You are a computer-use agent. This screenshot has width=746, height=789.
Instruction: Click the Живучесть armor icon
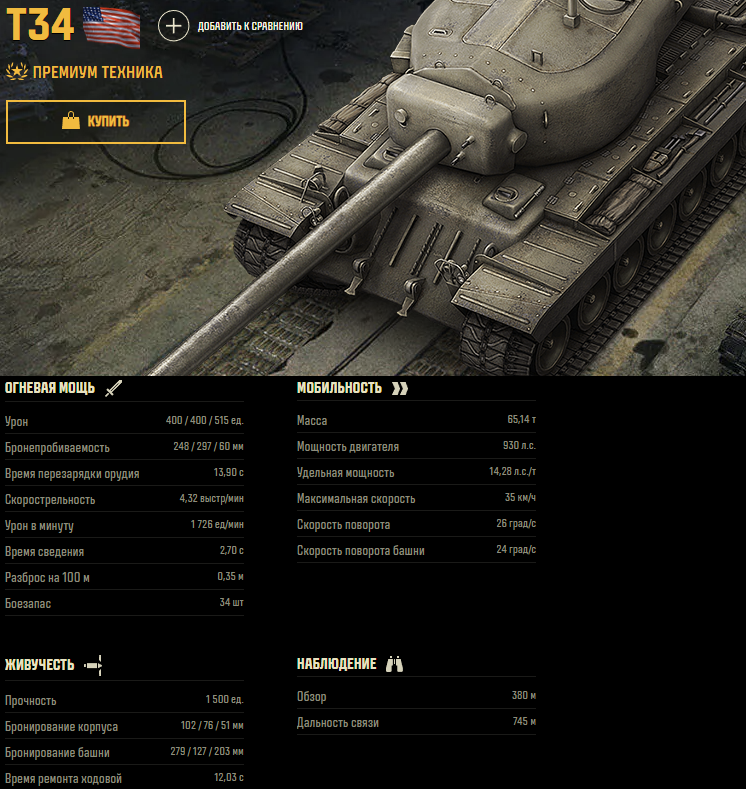coord(93,665)
